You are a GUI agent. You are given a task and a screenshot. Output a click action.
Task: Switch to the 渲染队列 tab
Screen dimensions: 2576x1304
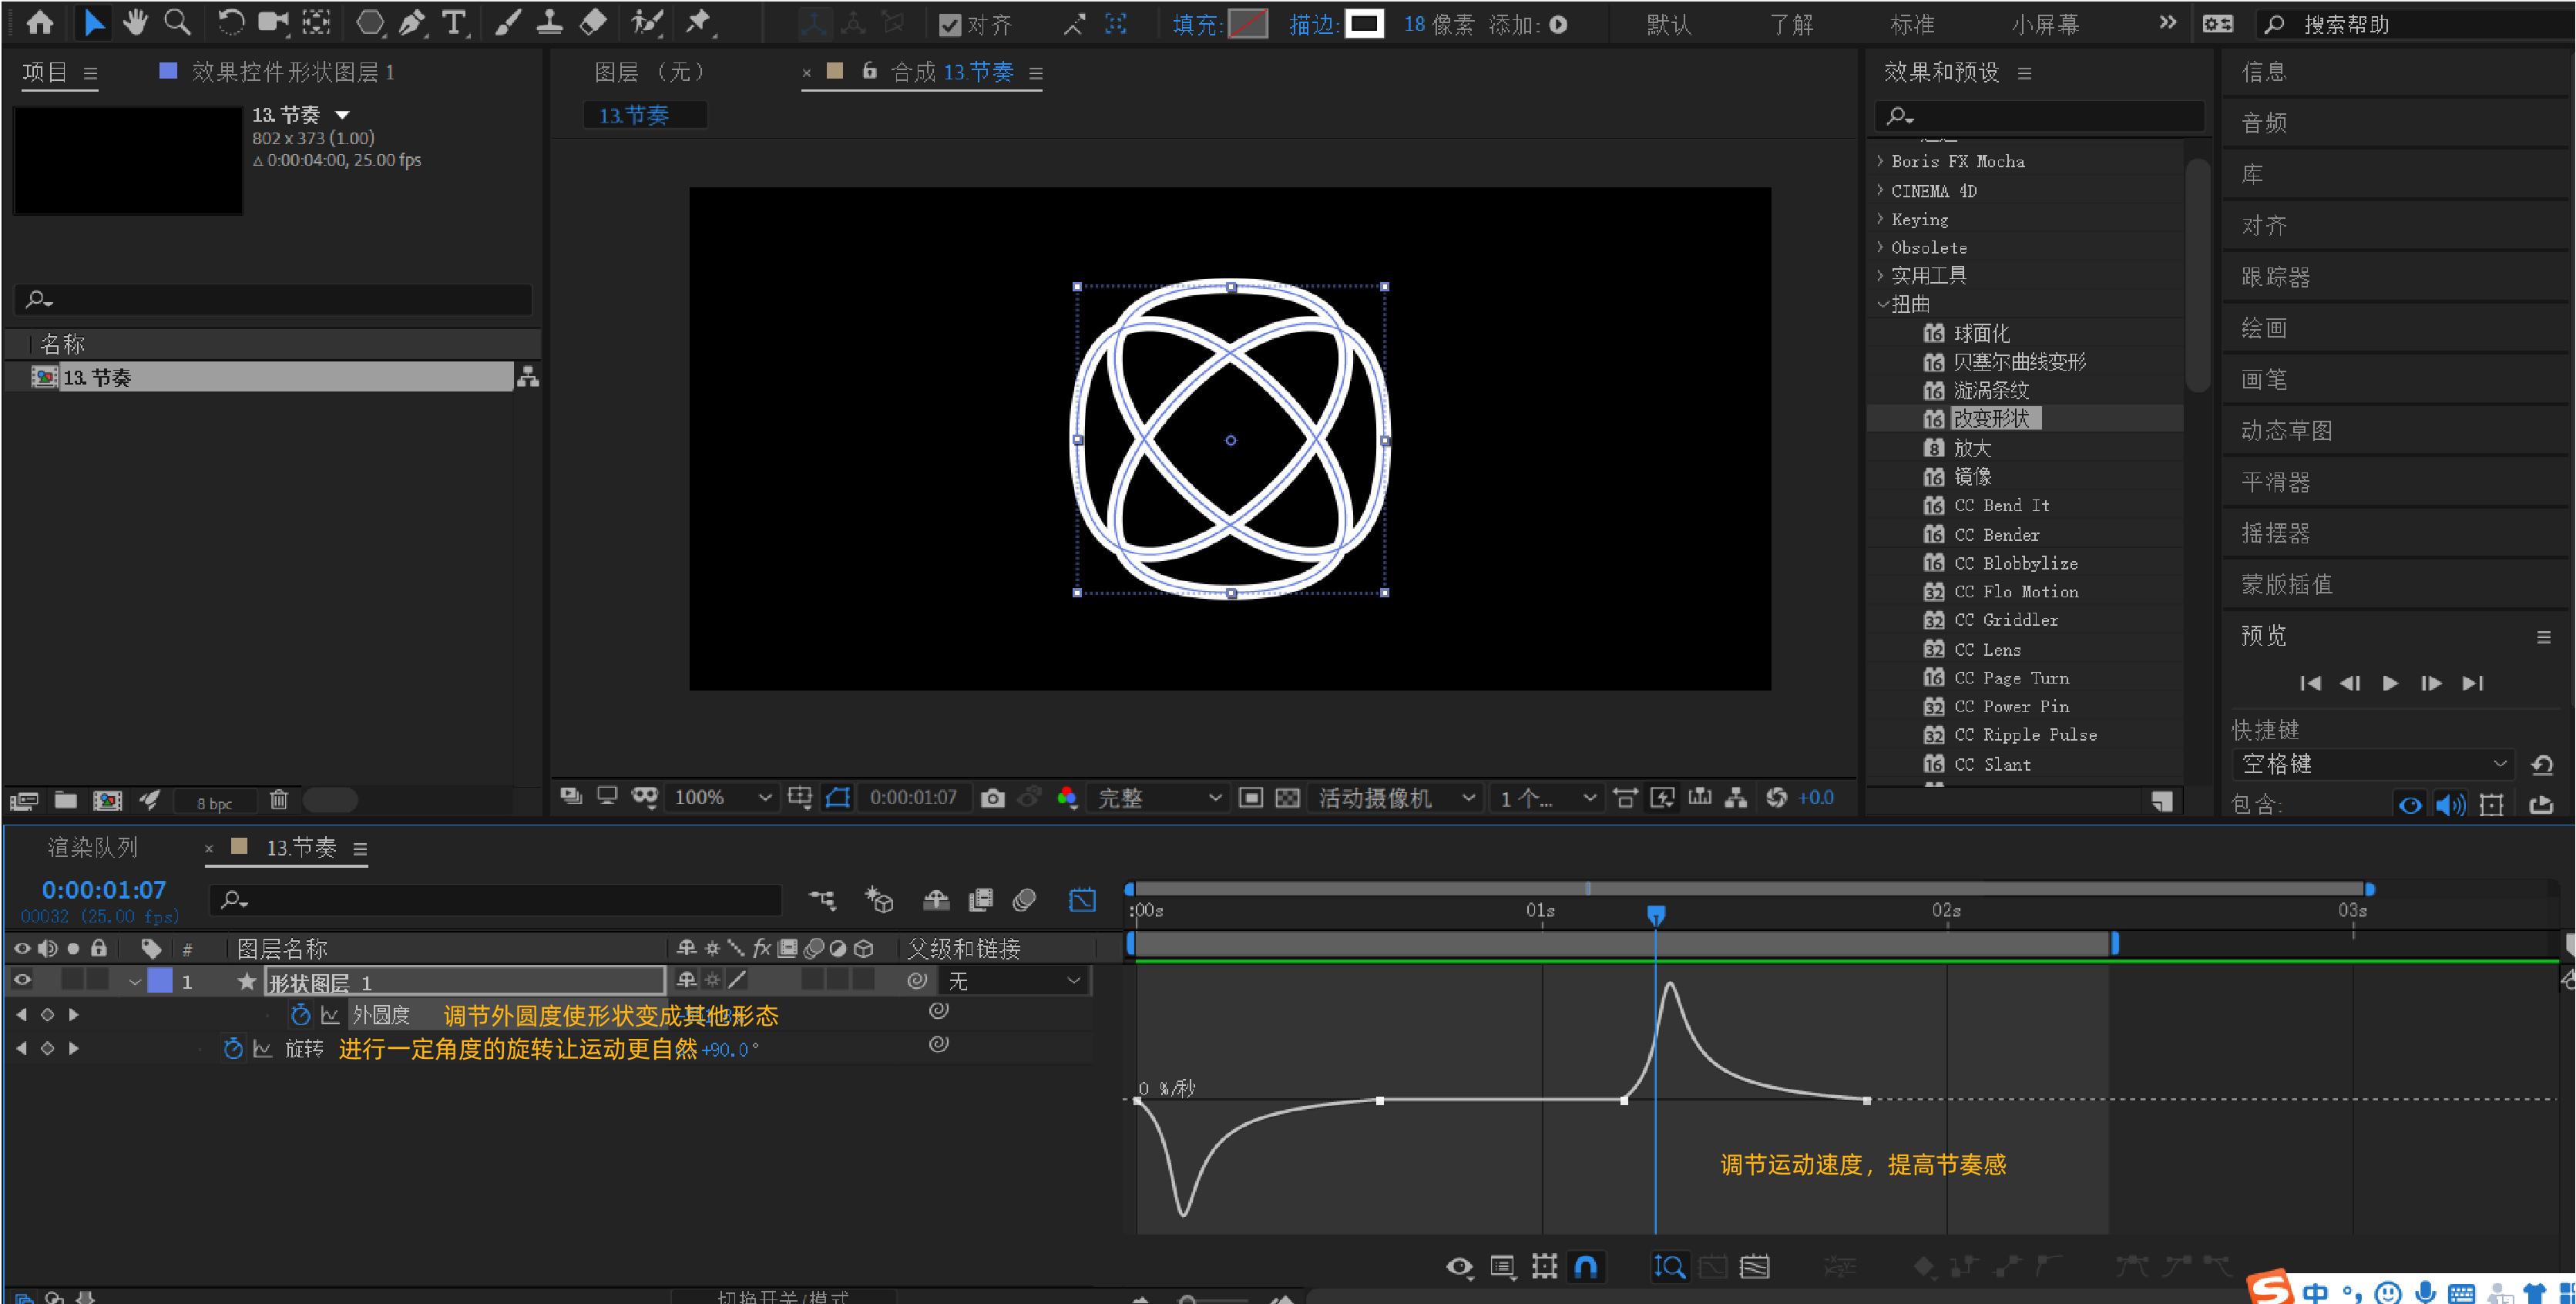click(92, 848)
